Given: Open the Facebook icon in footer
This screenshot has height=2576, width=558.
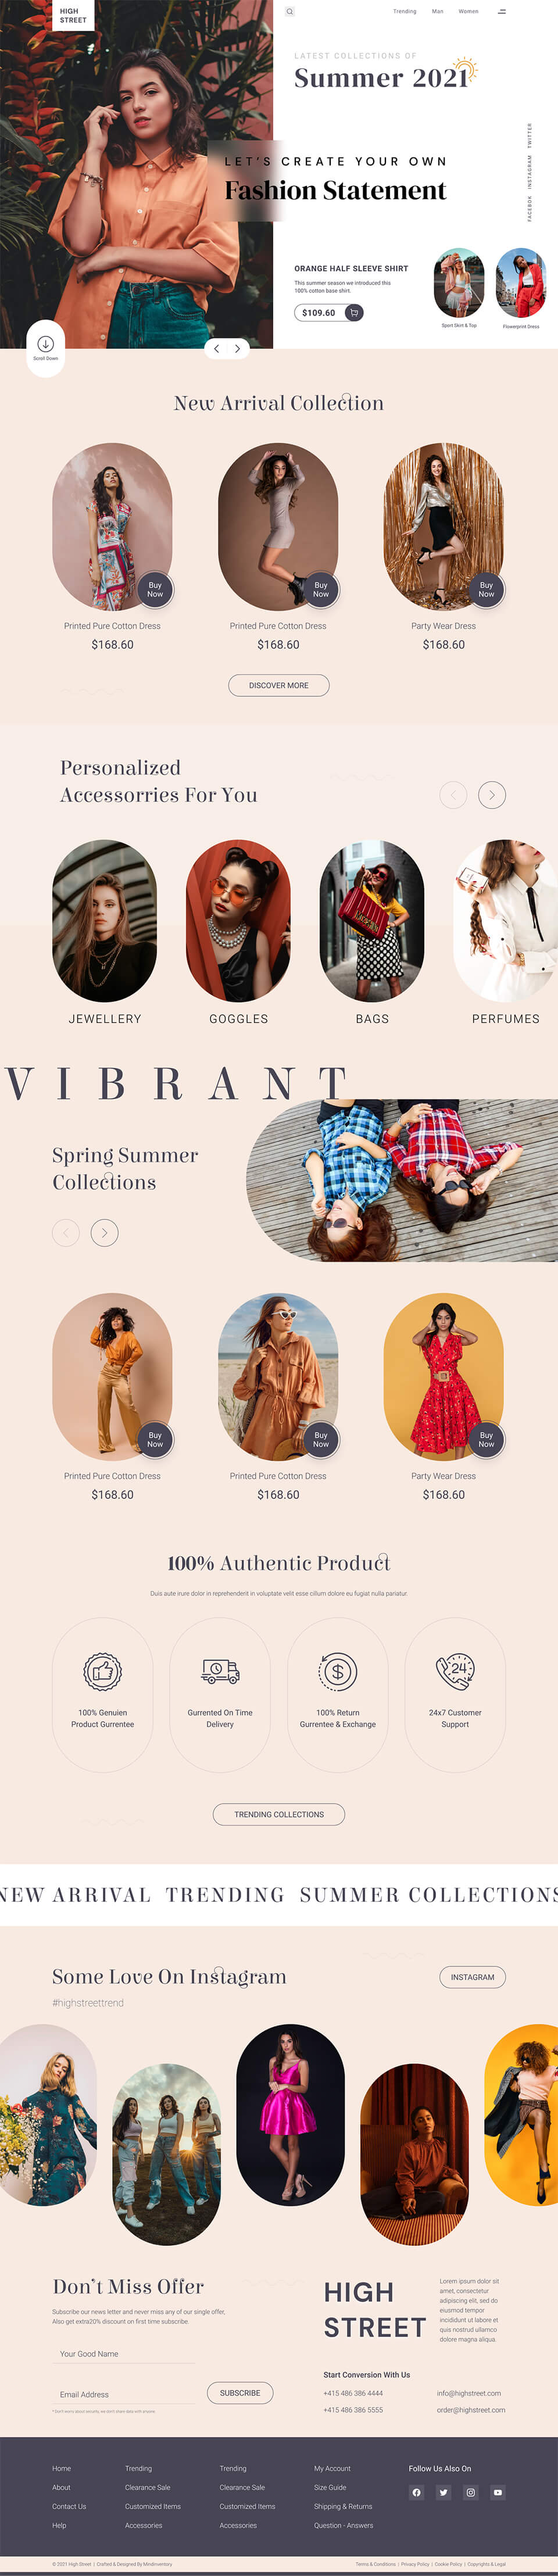Looking at the screenshot, I should (417, 2492).
